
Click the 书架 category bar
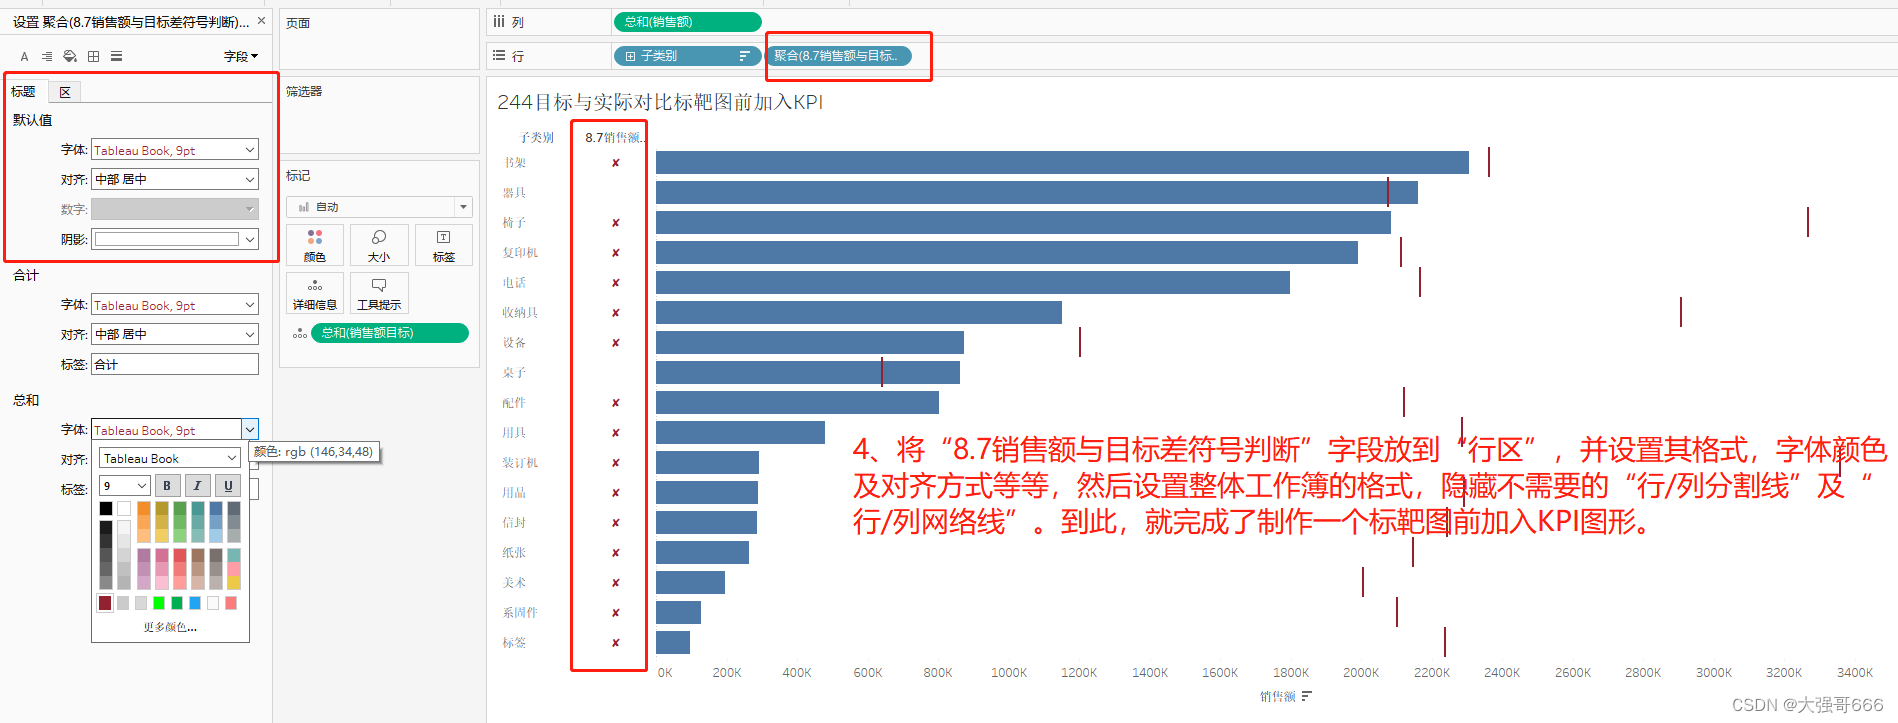tap(1062, 162)
